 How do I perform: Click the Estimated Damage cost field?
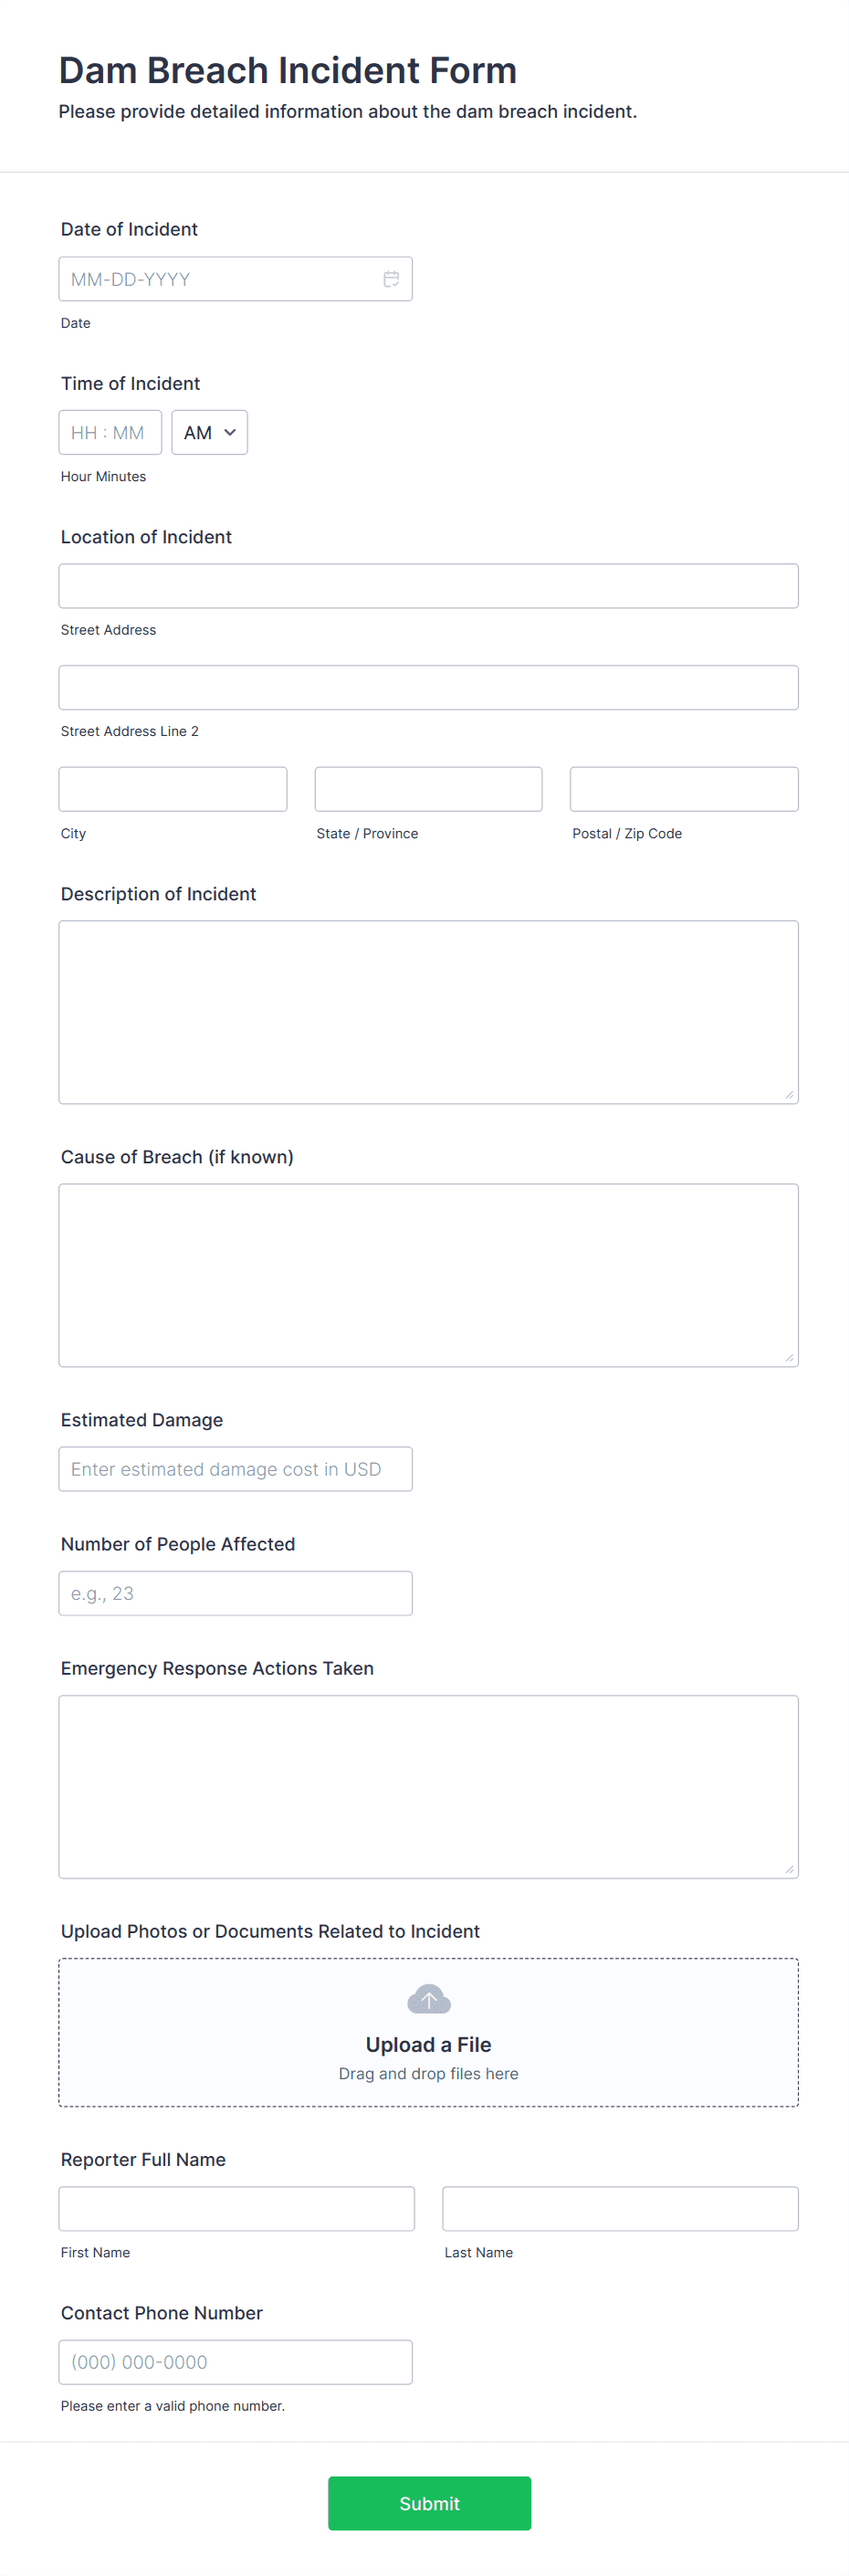click(x=235, y=1468)
